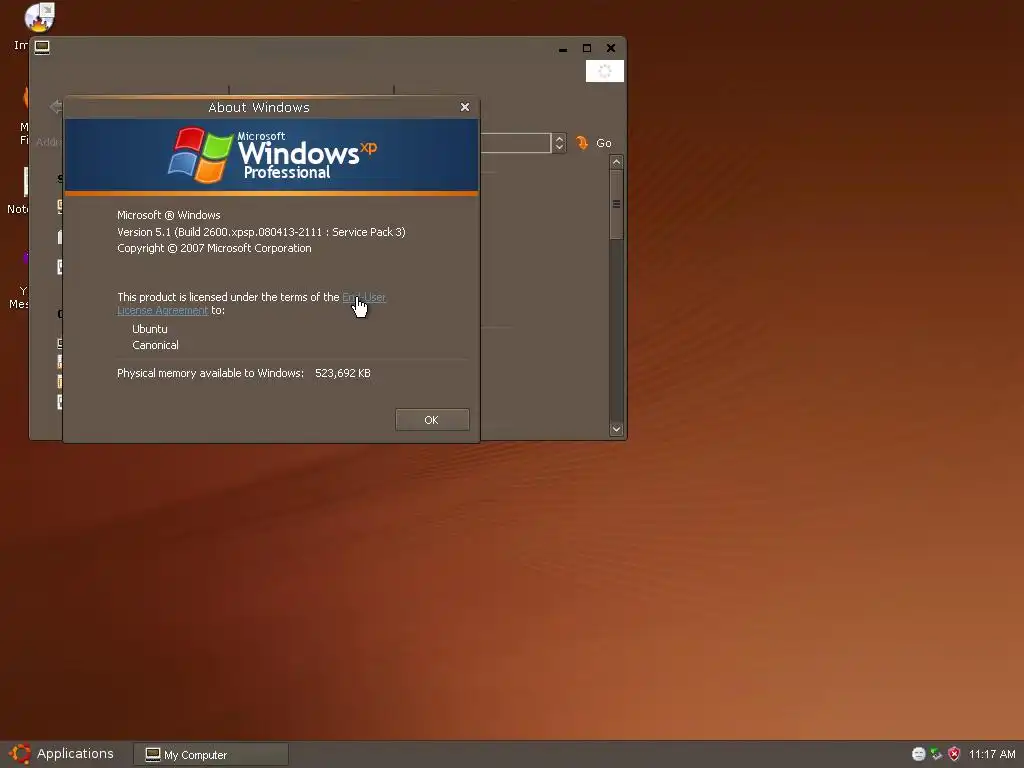Click the My Computer title bar icon
The image size is (1024, 768).
pyautogui.click(x=42, y=47)
